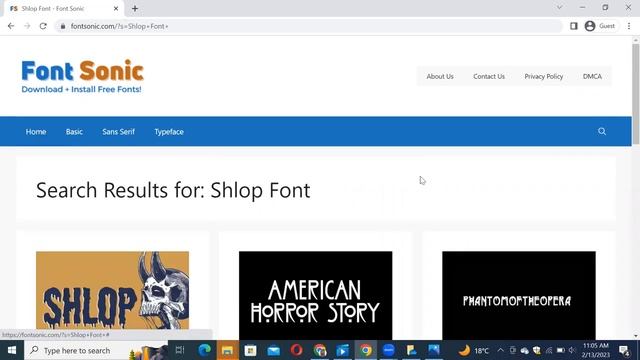Open the About Us page
The image size is (640, 360).
tap(440, 76)
